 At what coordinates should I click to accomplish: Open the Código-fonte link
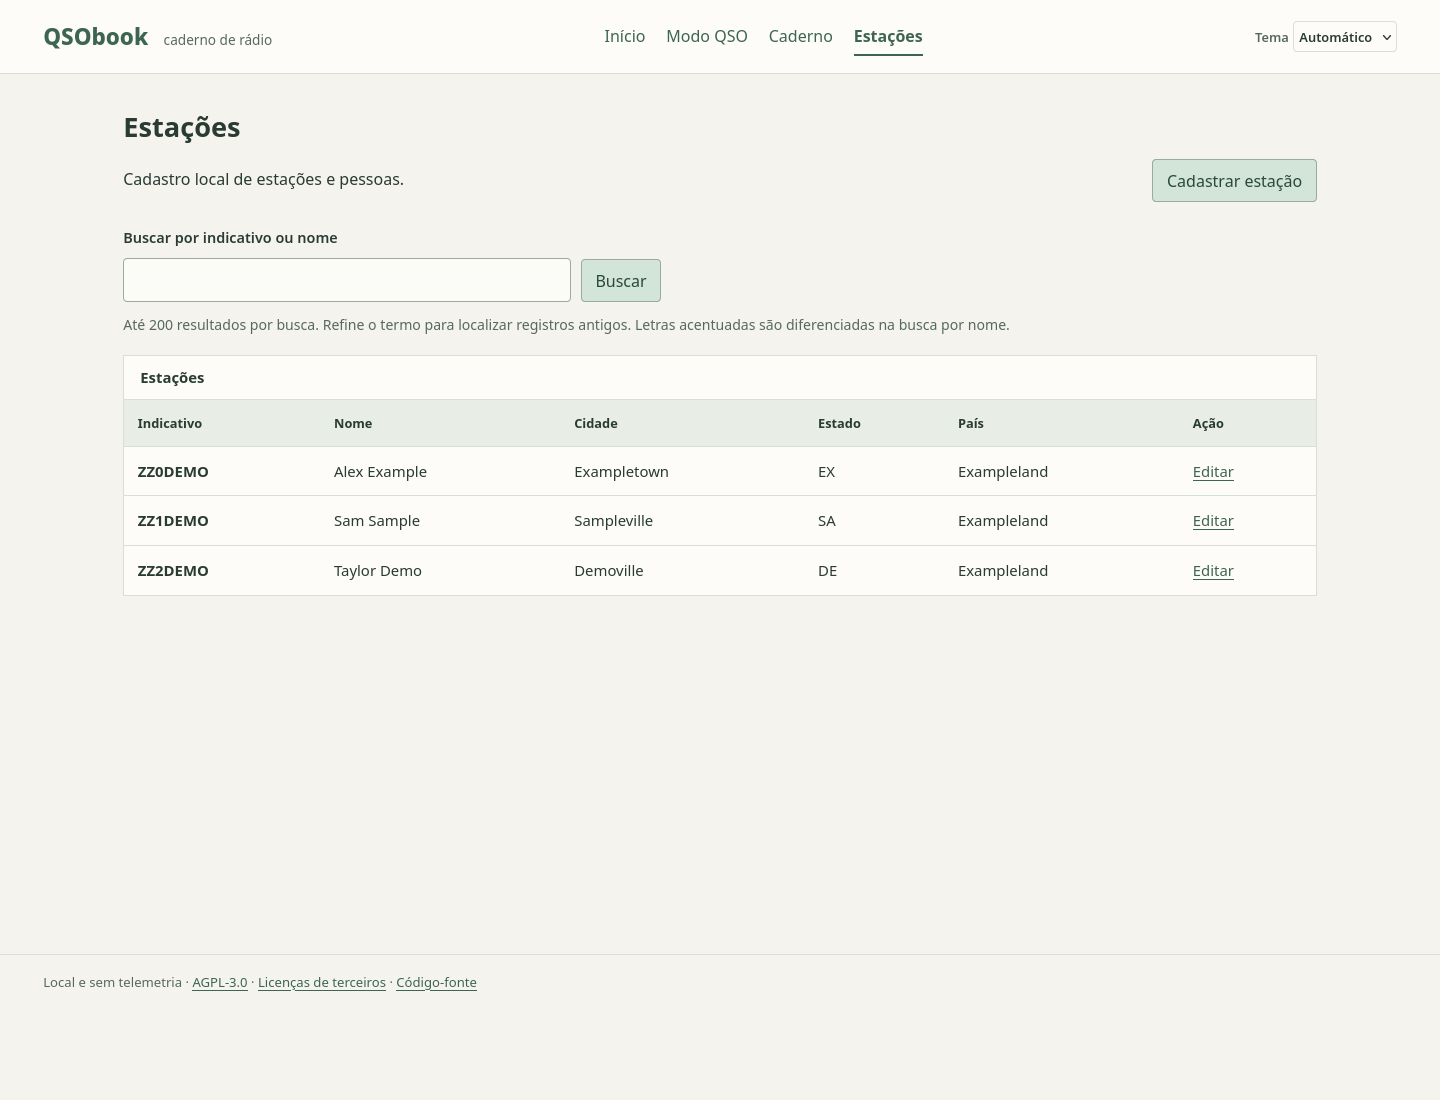pyautogui.click(x=436, y=982)
